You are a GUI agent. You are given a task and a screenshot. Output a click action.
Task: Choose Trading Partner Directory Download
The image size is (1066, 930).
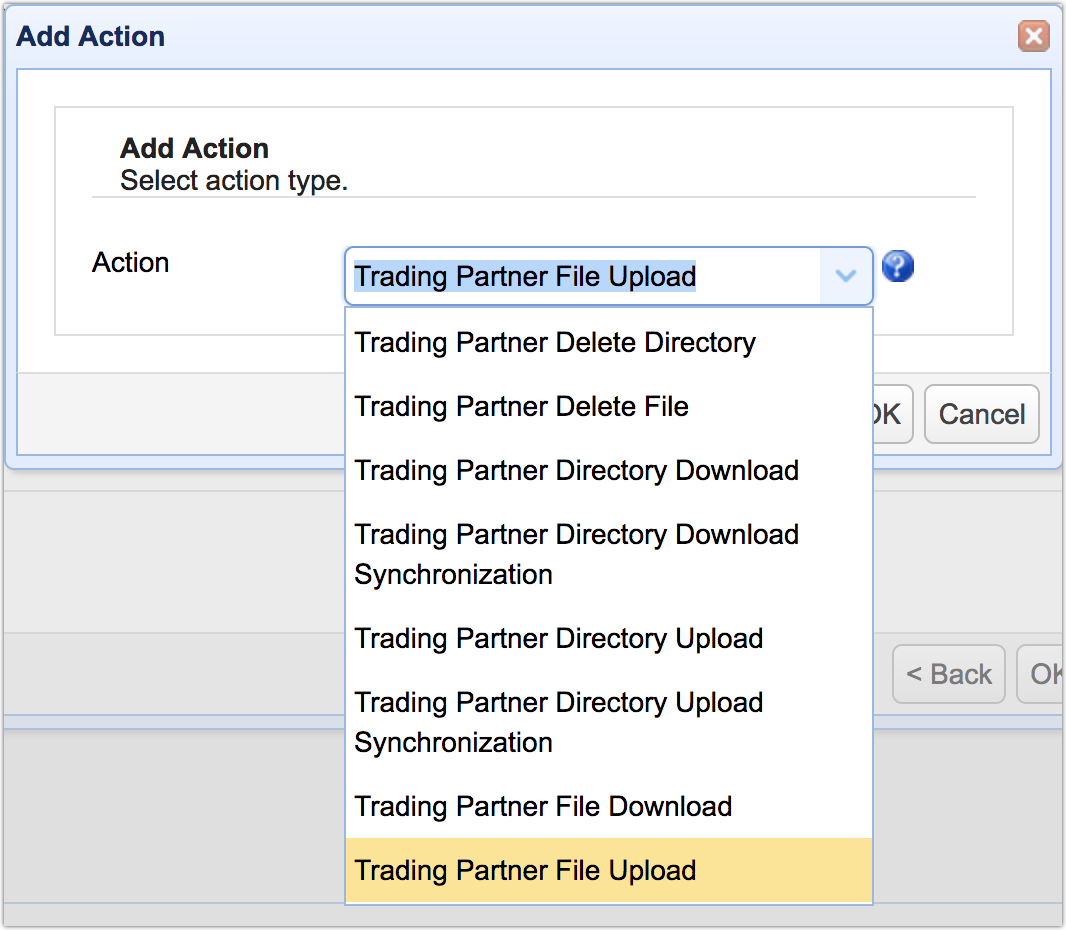[x=609, y=470]
